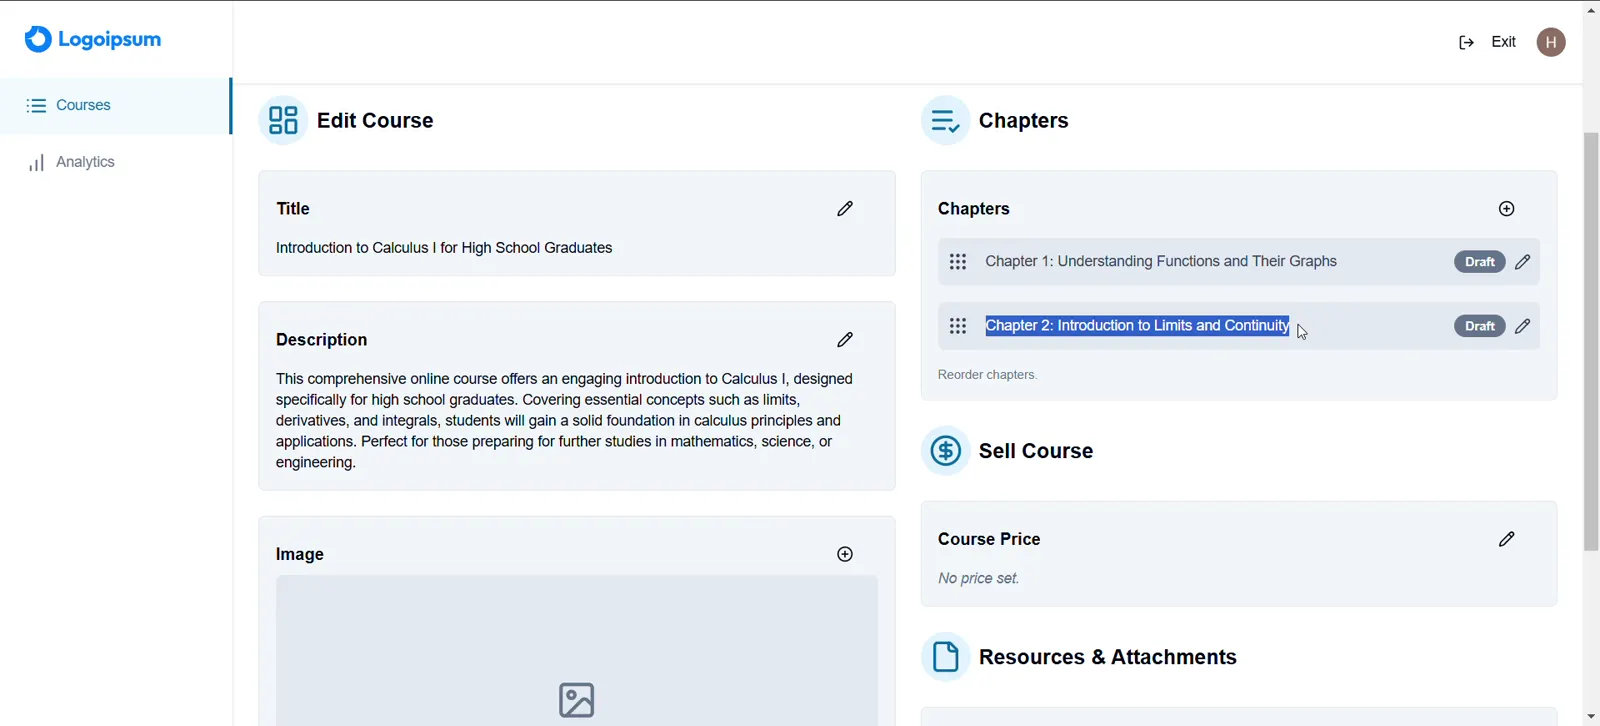The height and width of the screenshot is (726, 1600).
Task: Edit the Course Price with pencil icon
Action: click(1507, 539)
